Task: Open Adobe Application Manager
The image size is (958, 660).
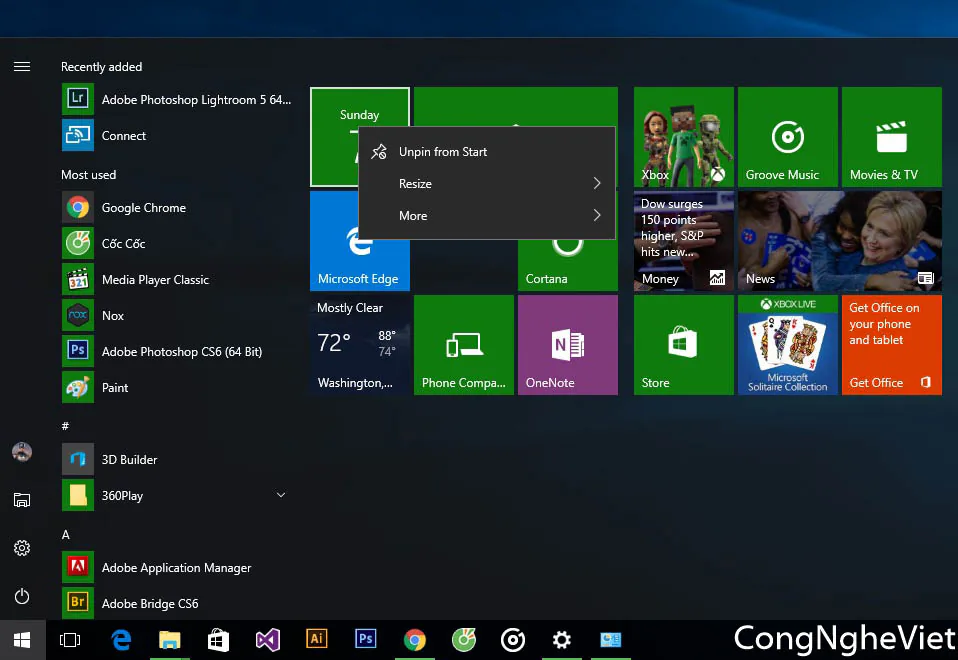Action: (177, 568)
